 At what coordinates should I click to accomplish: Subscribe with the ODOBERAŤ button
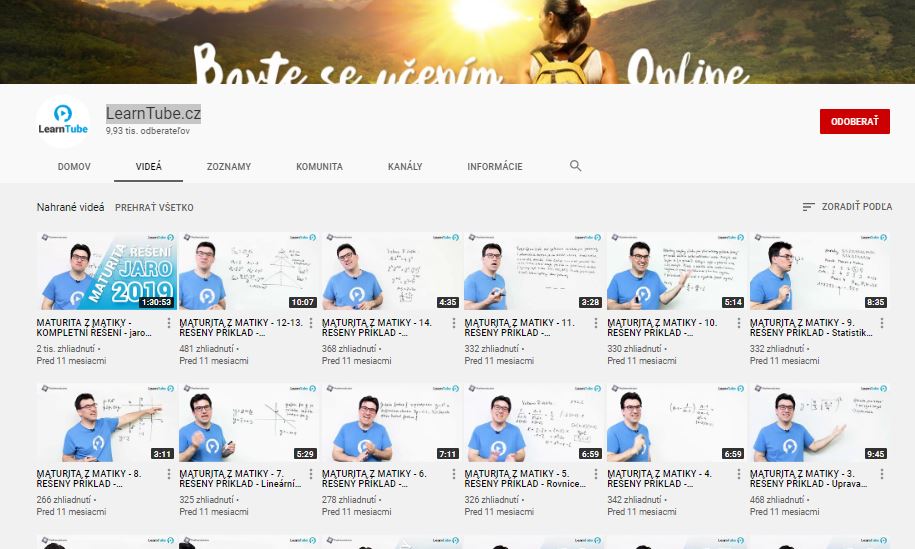[854, 121]
